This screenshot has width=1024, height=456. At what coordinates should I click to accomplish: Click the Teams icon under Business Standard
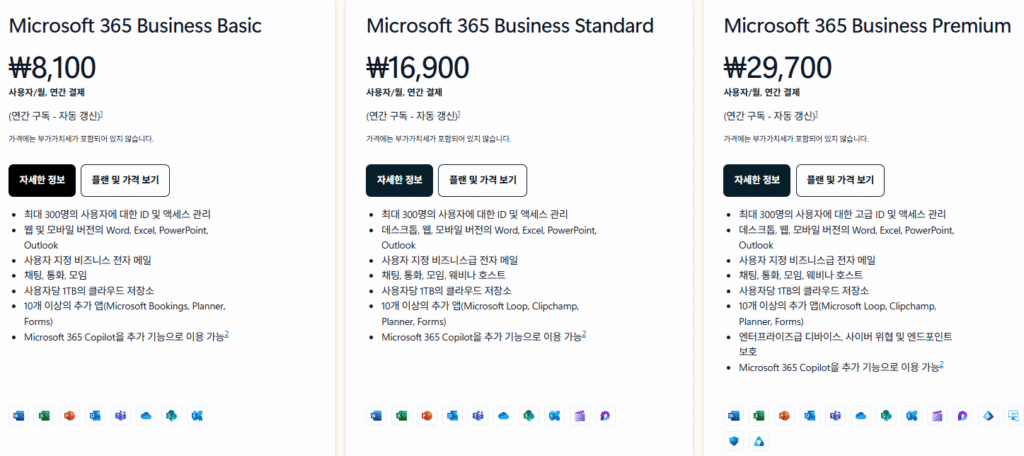pos(478,415)
